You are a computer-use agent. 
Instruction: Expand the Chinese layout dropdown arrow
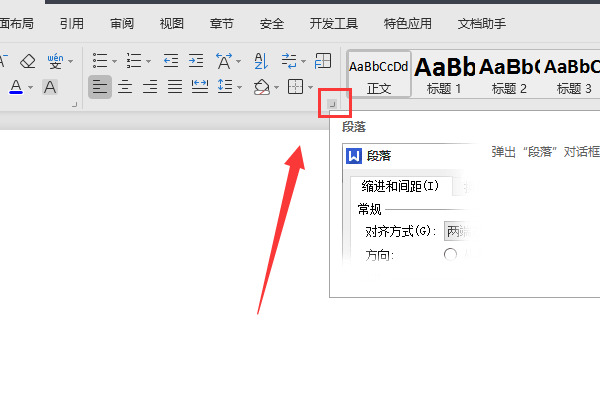(x=238, y=61)
